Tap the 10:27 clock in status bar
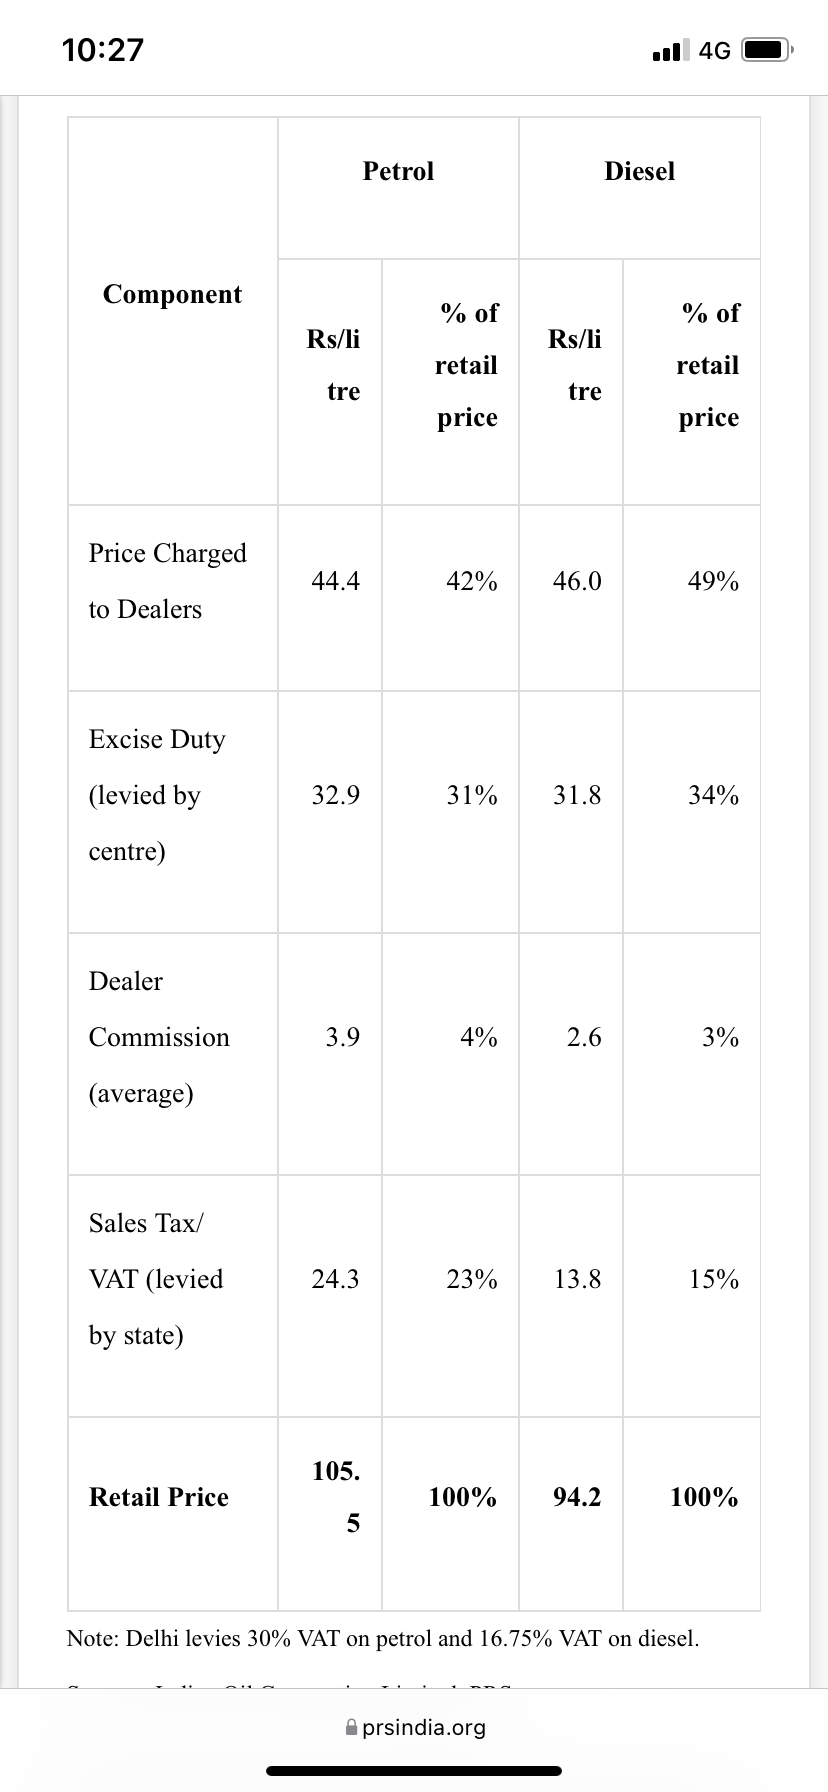Image resolution: width=828 pixels, height=1792 pixels. pyautogui.click(x=102, y=49)
